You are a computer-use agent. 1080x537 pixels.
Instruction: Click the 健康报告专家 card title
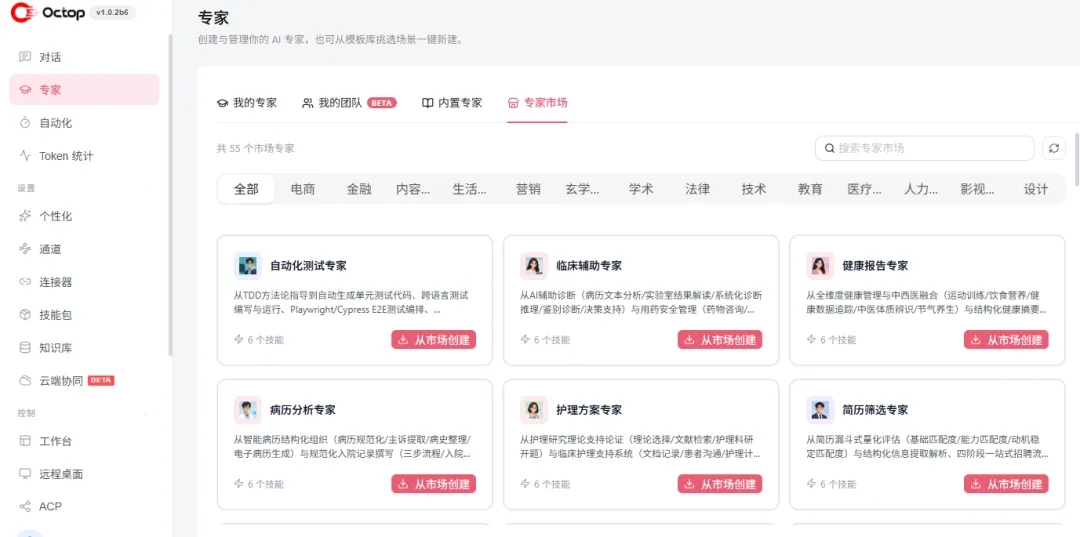coord(875,266)
